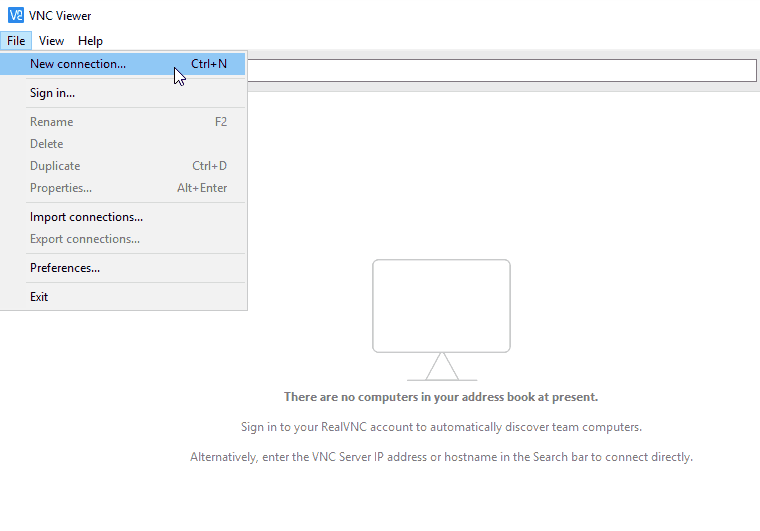The image size is (760, 531).
Task: Click 'Alternatively, enter the VNC Server IP' text
Action: [441, 457]
